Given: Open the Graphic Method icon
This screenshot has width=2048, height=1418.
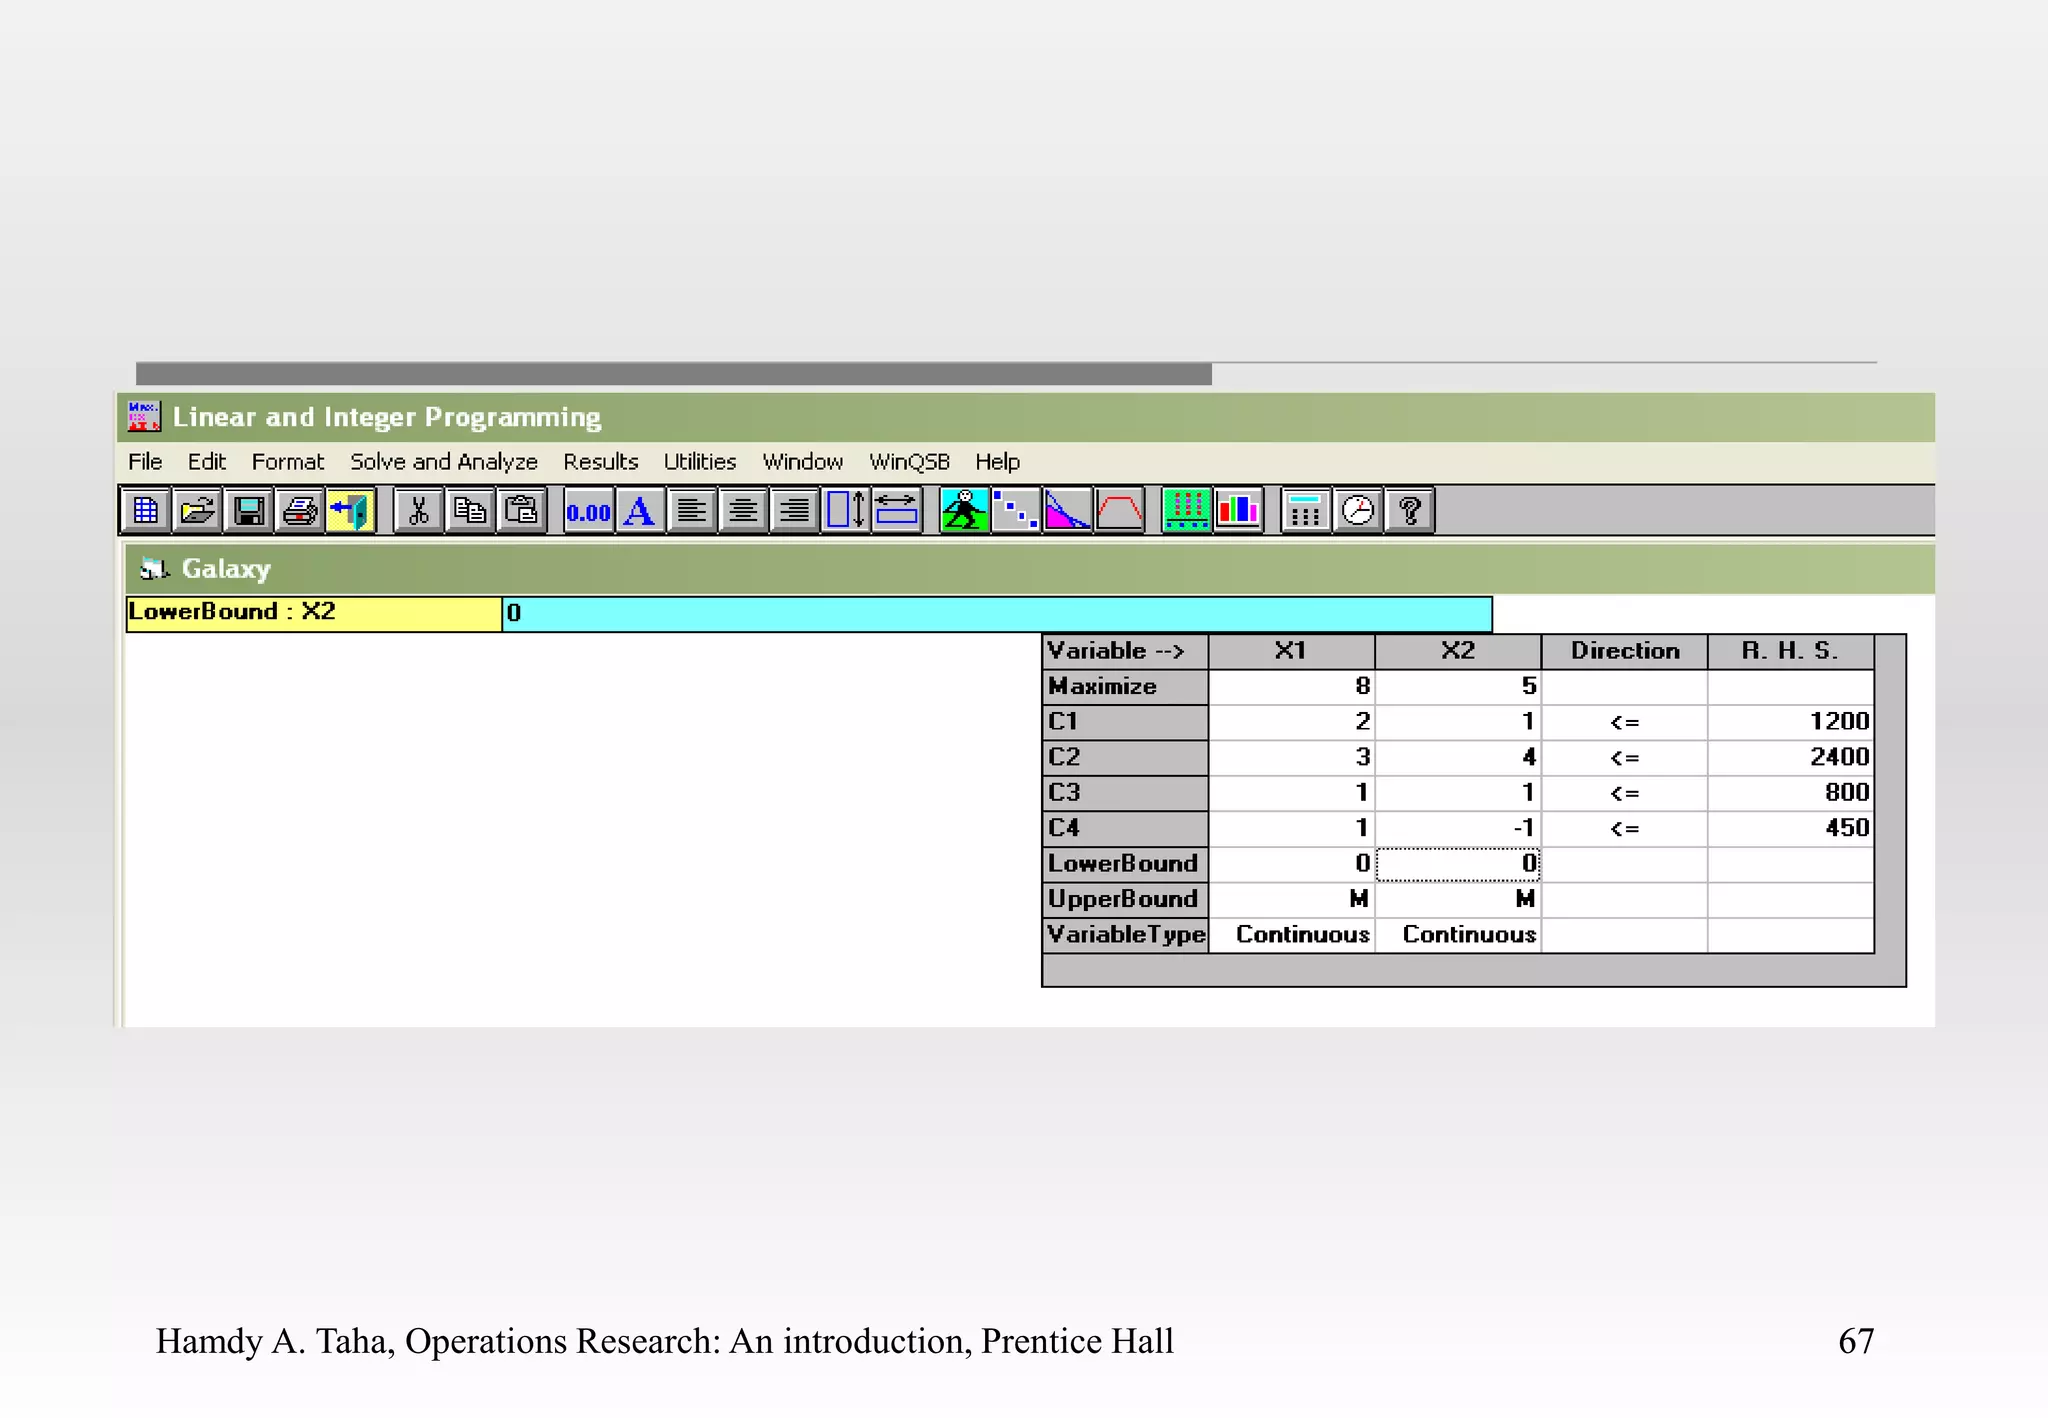Looking at the screenshot, I should point(1067,511).
